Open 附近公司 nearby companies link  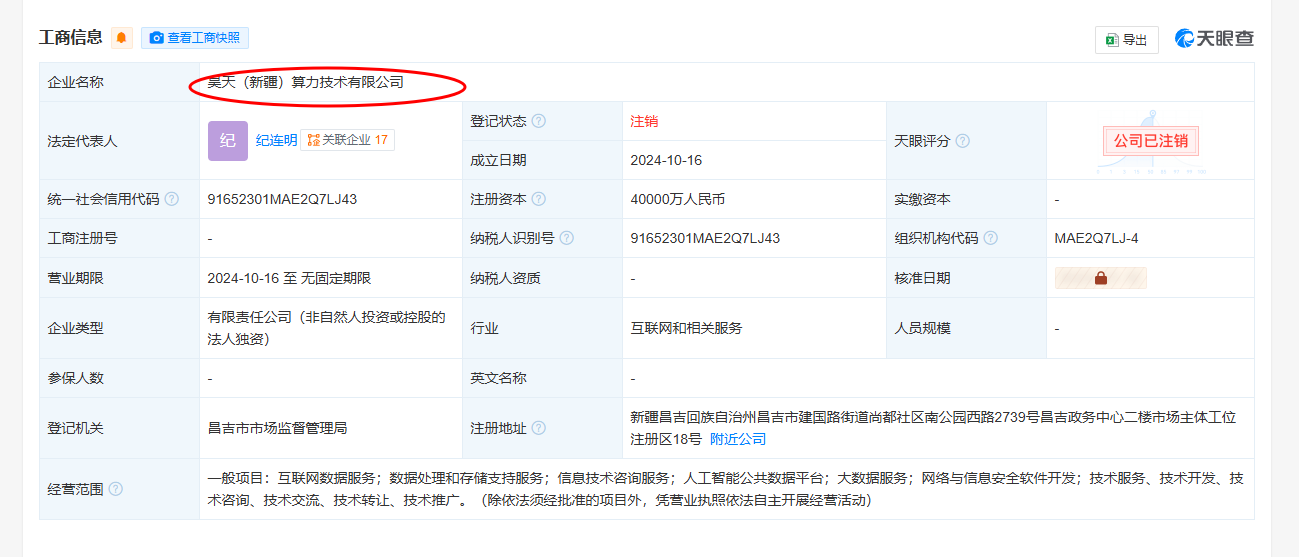pyautogui.click(x=738, y=439)
